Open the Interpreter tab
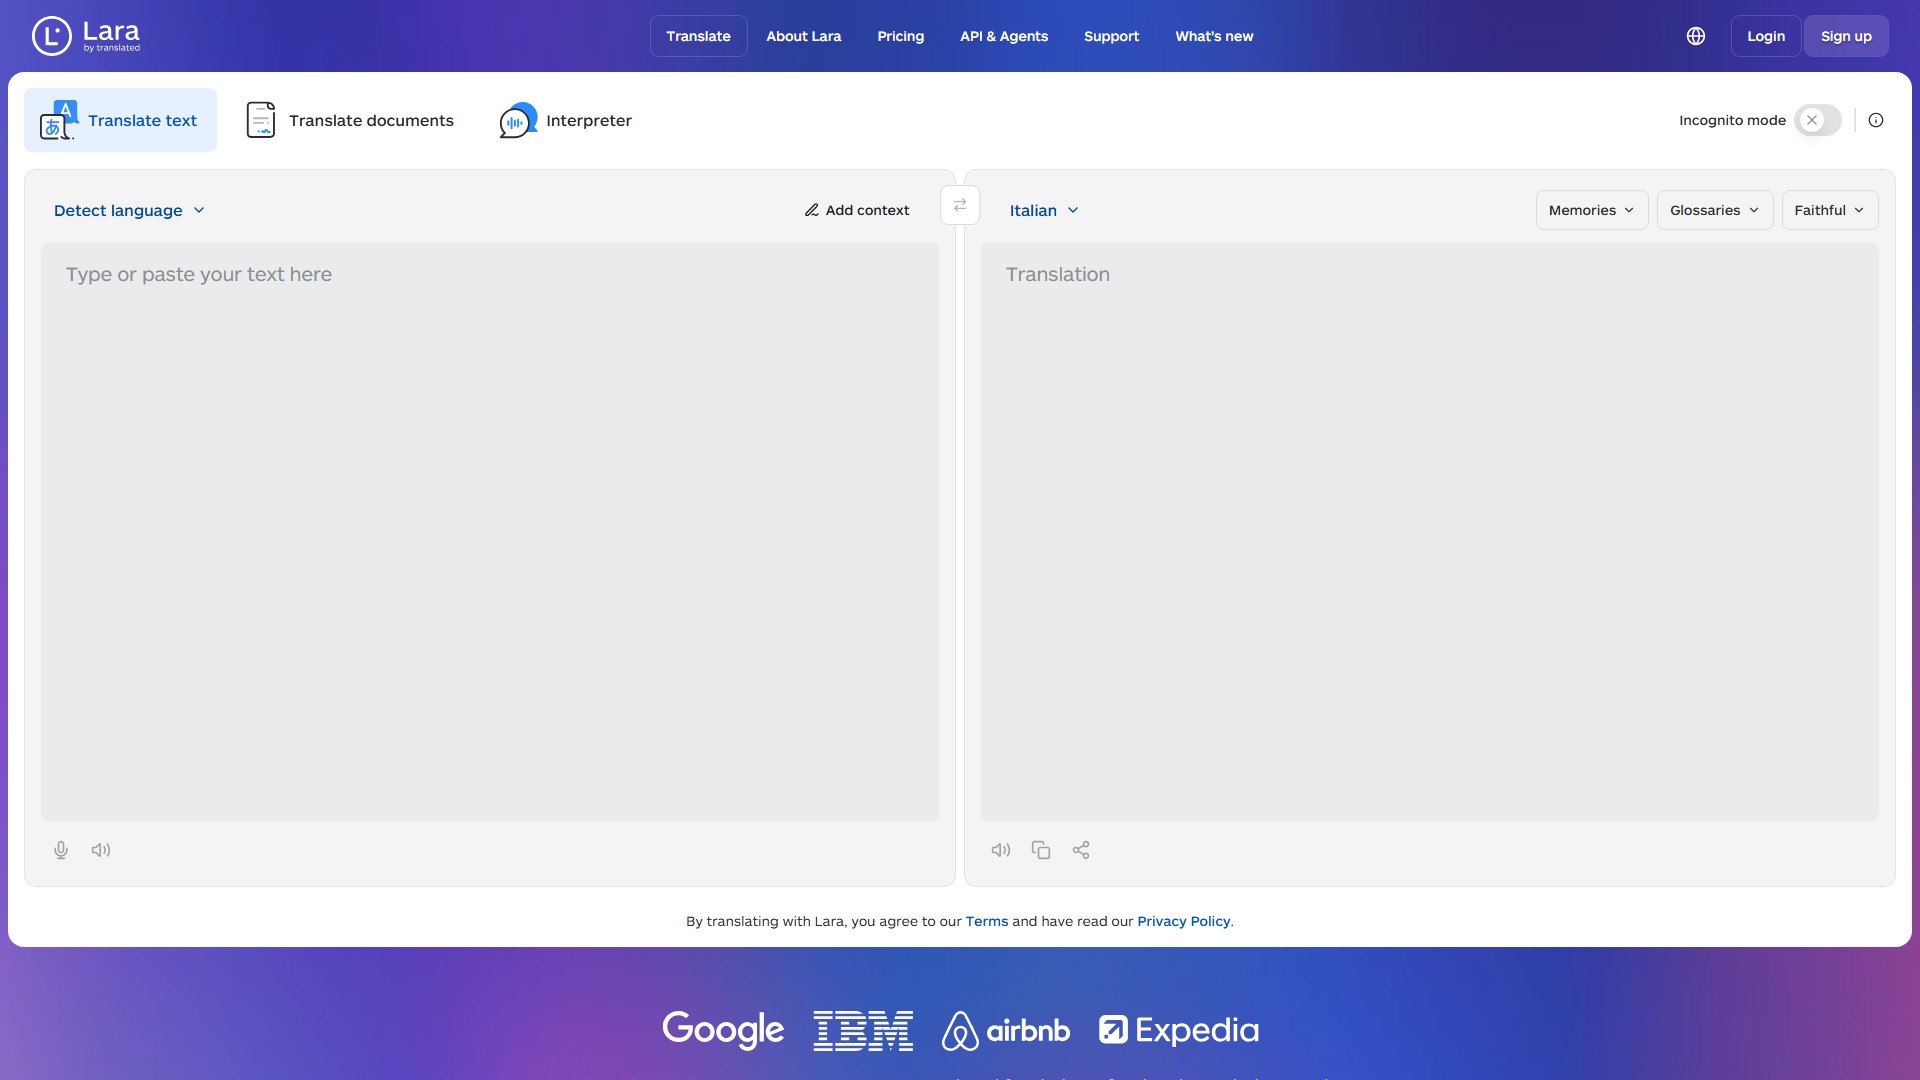The height and width of the screenshot is (1080, 1920). point(566,120)
